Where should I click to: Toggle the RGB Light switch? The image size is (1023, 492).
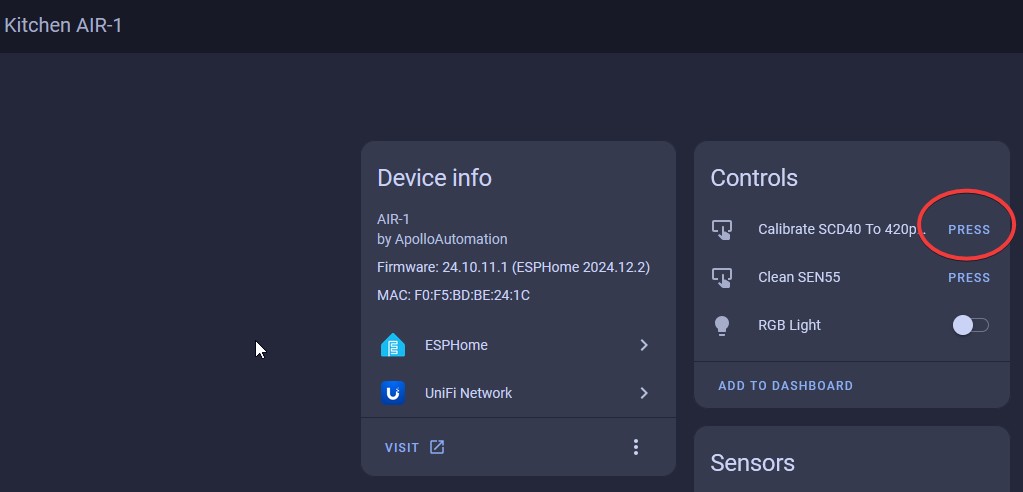970,325
